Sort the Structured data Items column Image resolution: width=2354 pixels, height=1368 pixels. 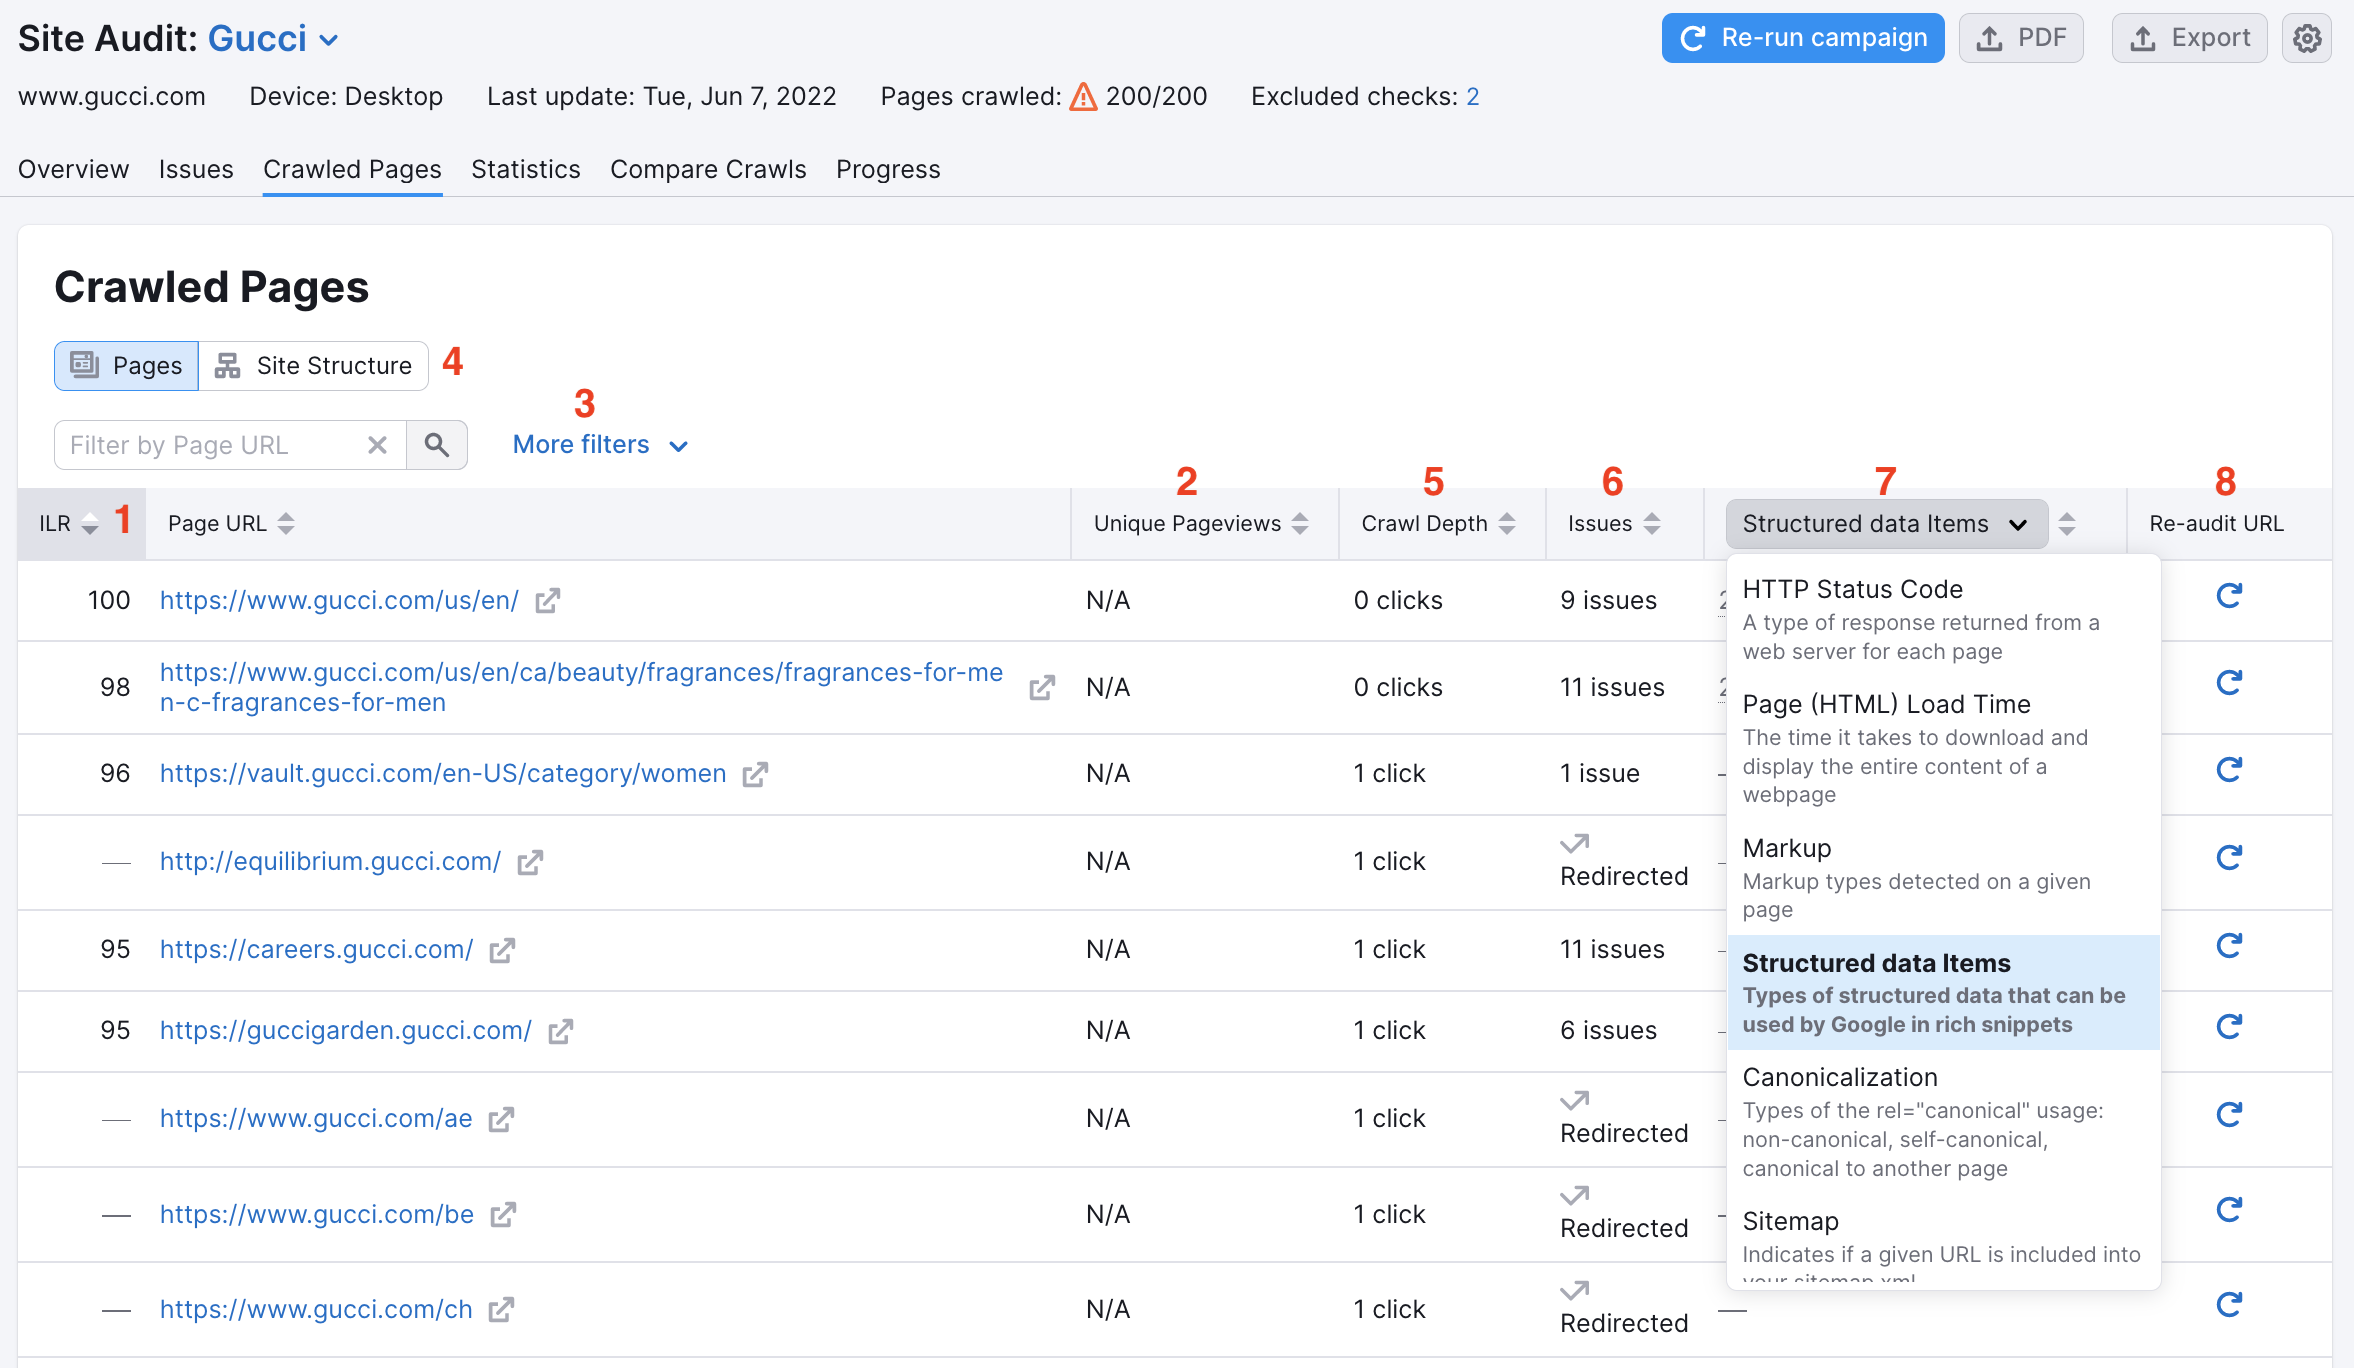(x=2067, y=524)
